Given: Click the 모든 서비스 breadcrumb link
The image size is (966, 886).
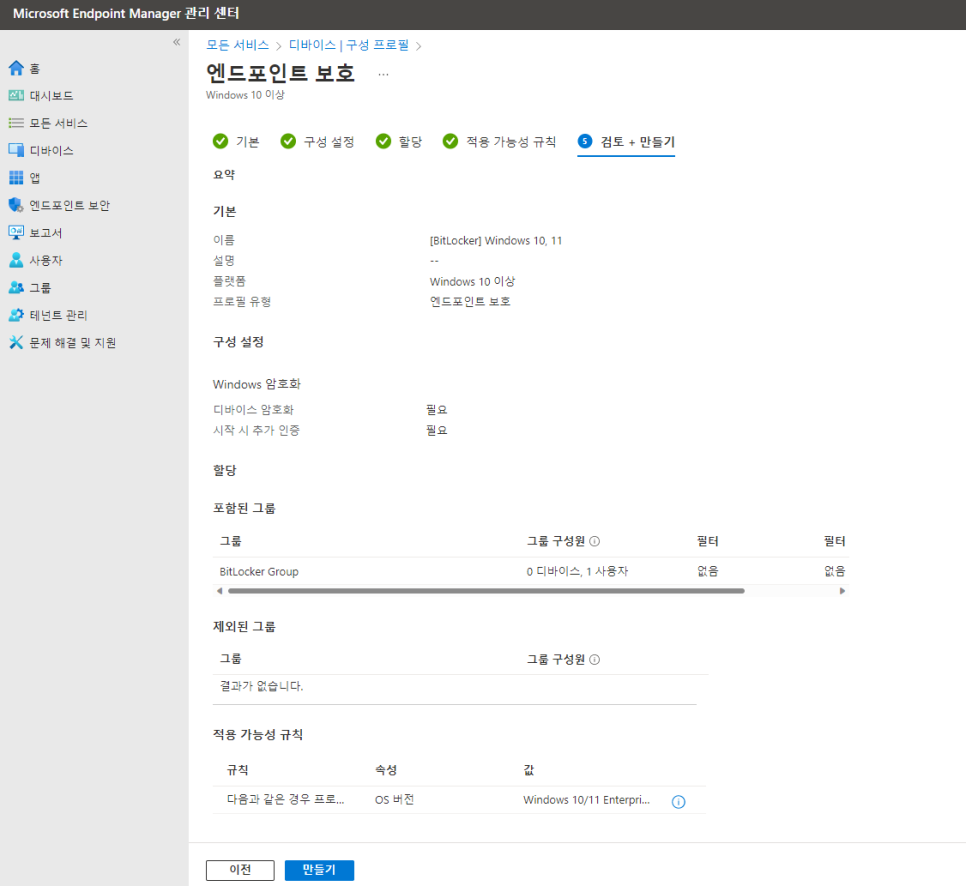Looking at the screenshot, I should (x=237, y=45).
